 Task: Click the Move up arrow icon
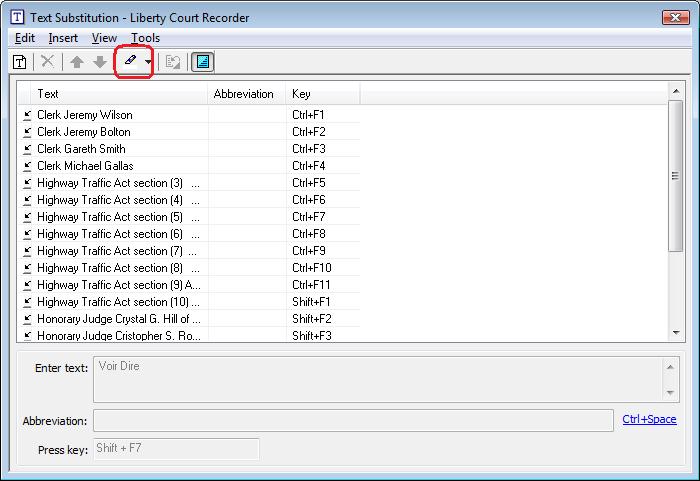click(77, 62)
